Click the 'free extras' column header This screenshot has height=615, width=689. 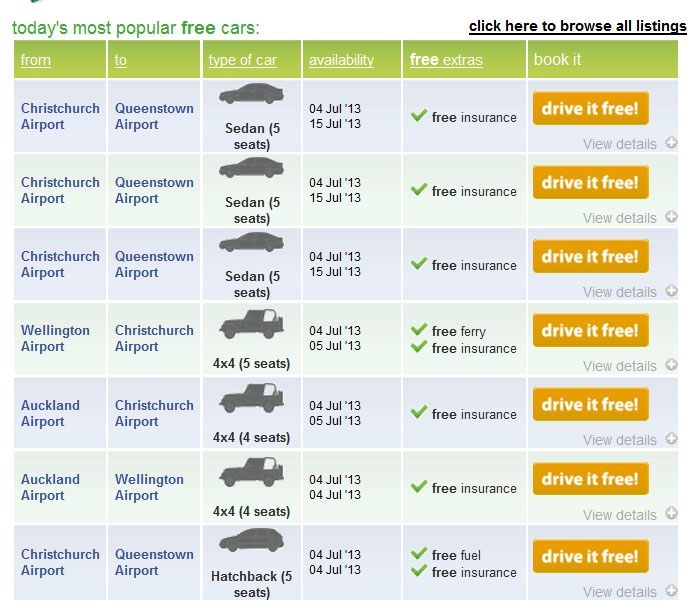446,60
